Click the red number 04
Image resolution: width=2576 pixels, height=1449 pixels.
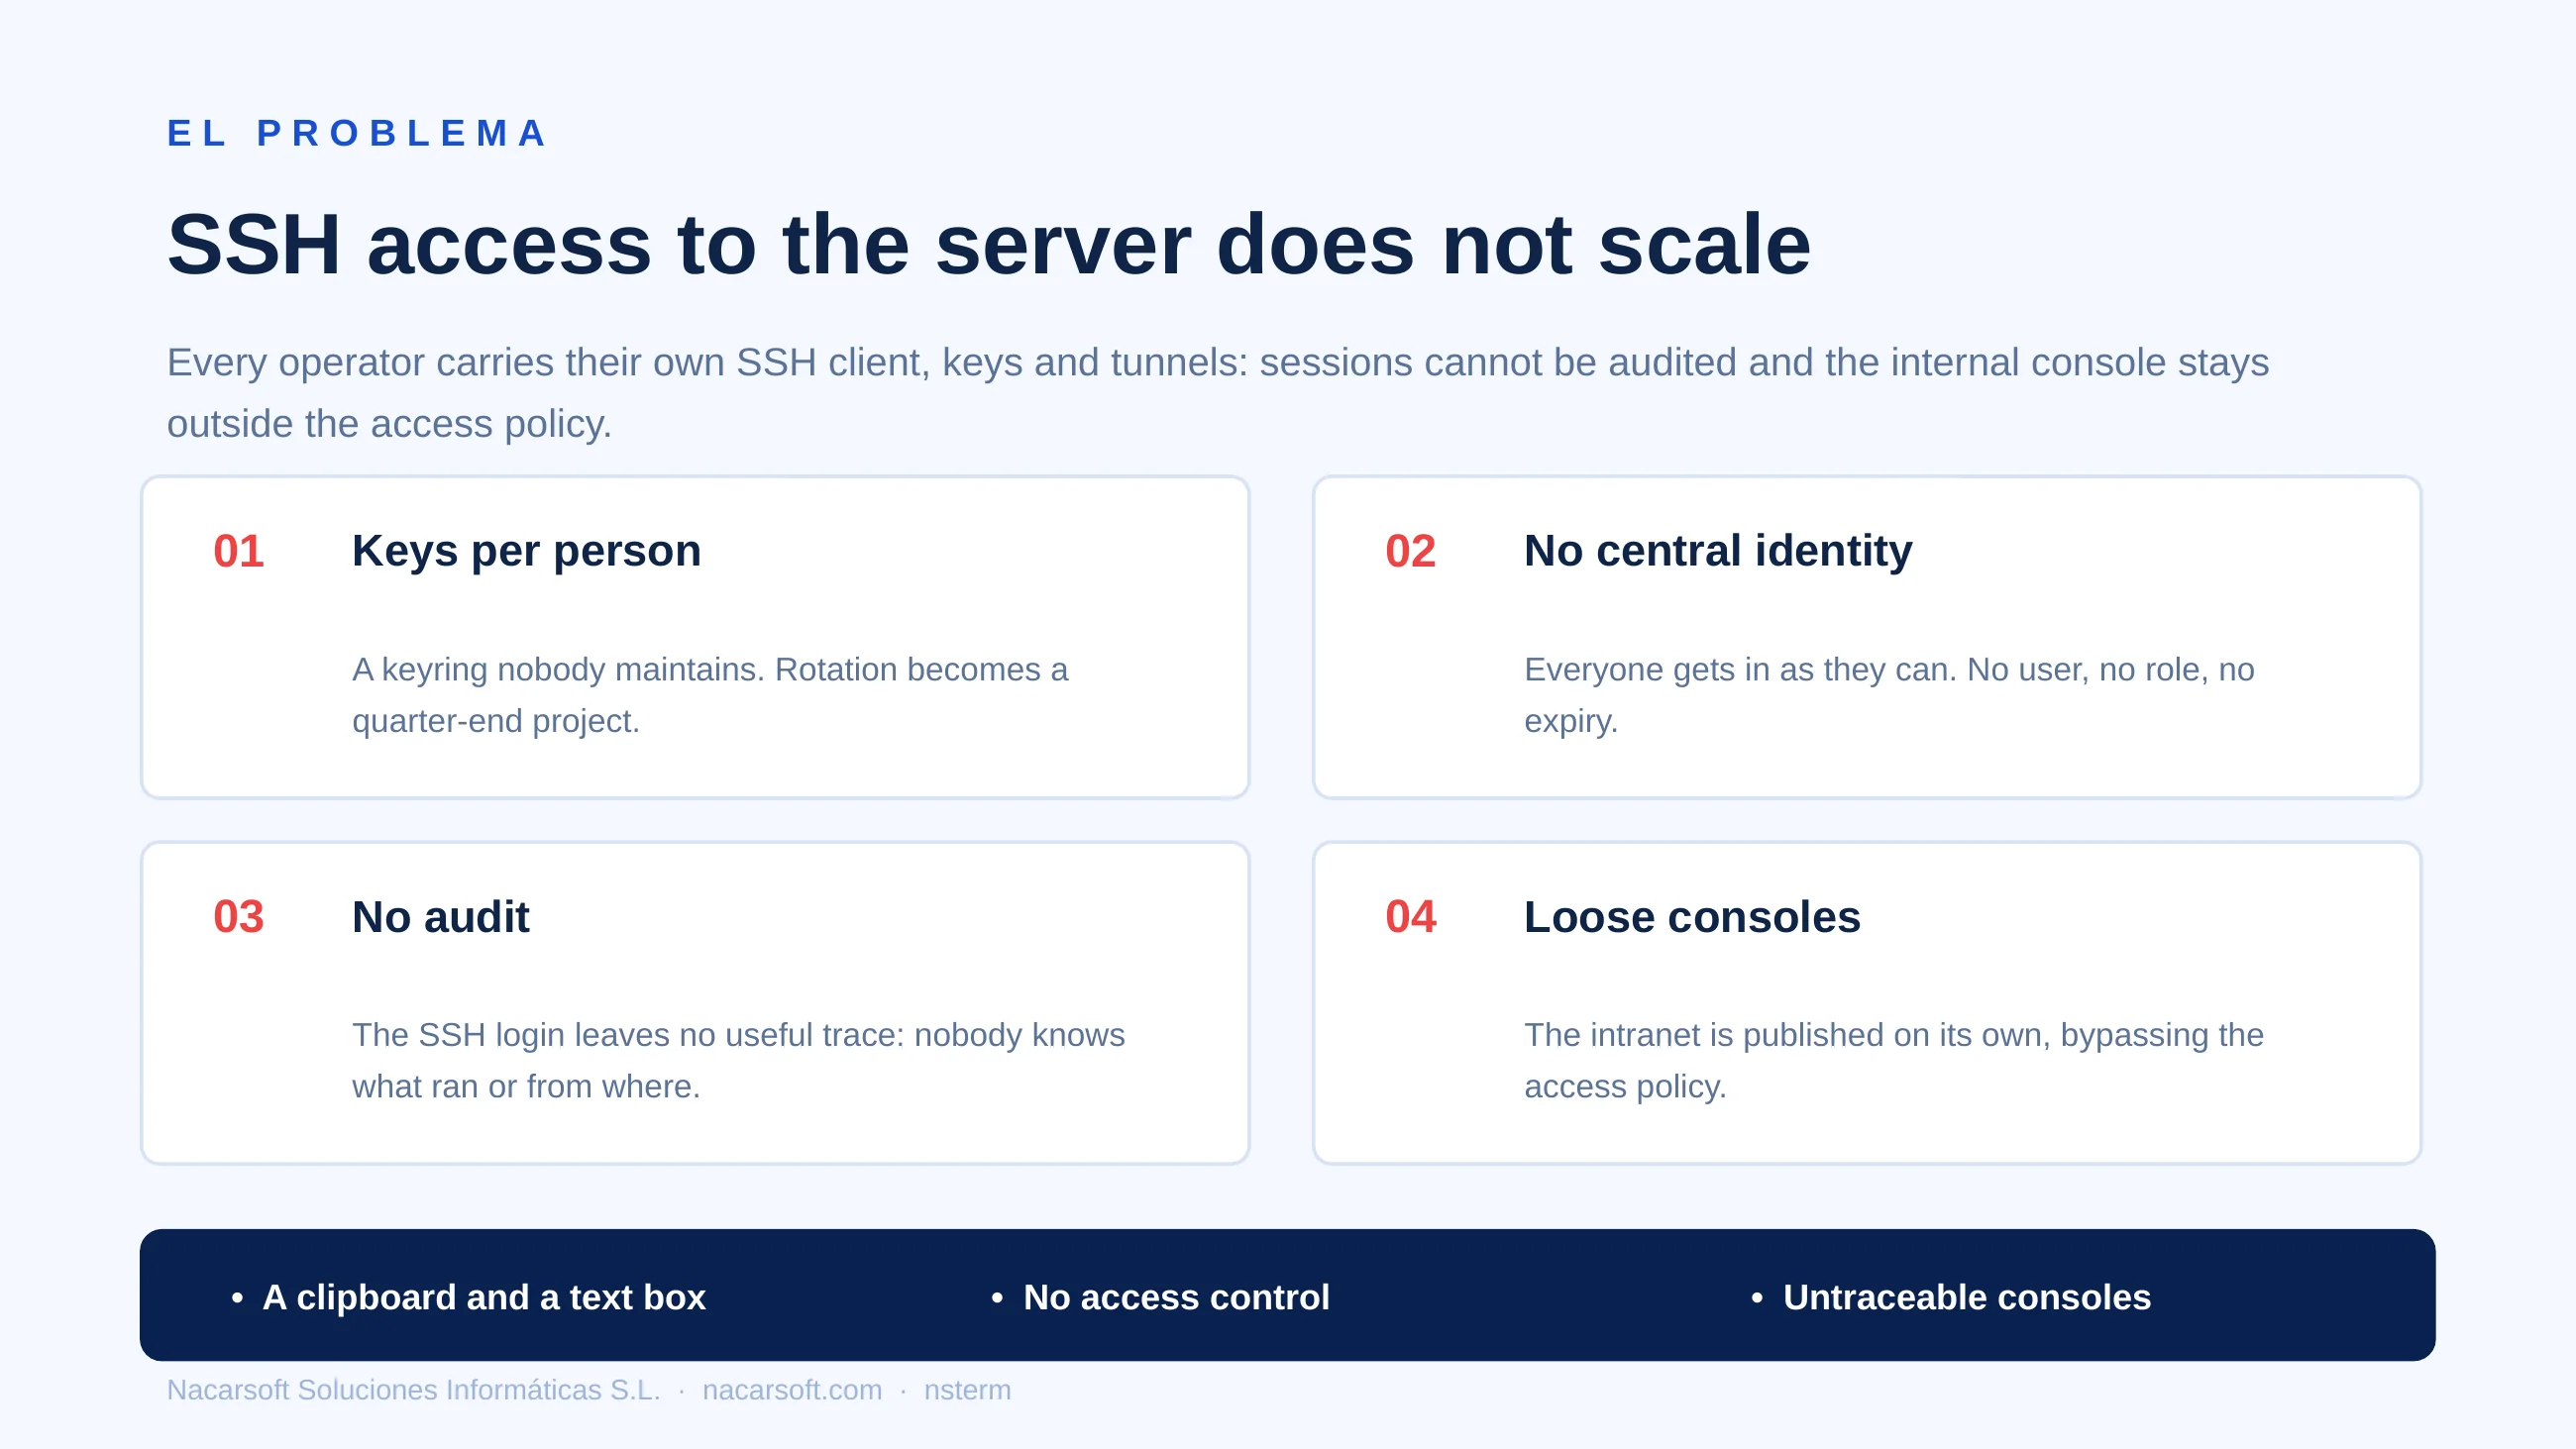1410,917
